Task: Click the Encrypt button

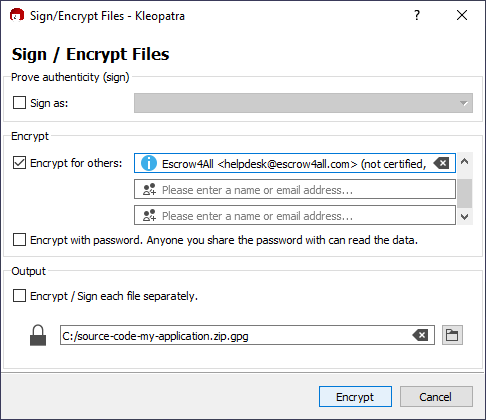Action: coord(355,397)
